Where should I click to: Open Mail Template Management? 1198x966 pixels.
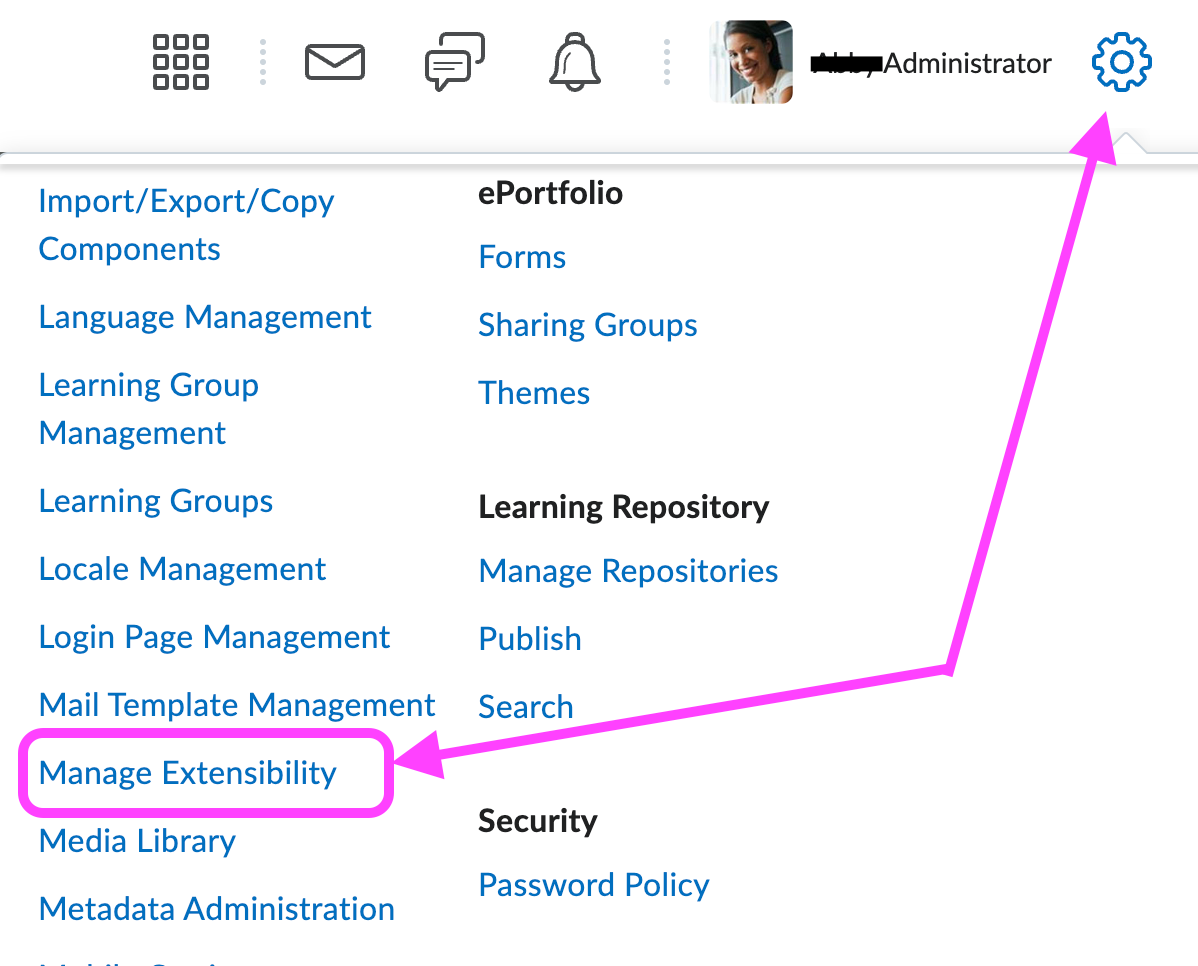coord(237,705)
